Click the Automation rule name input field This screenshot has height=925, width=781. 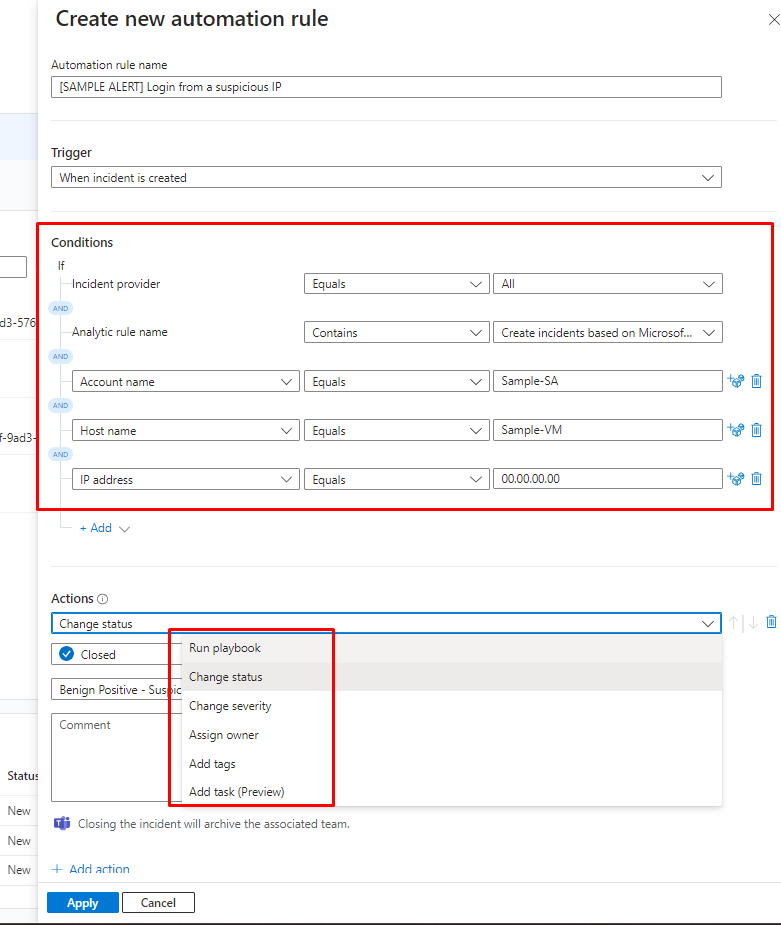(x=386, y=87)
